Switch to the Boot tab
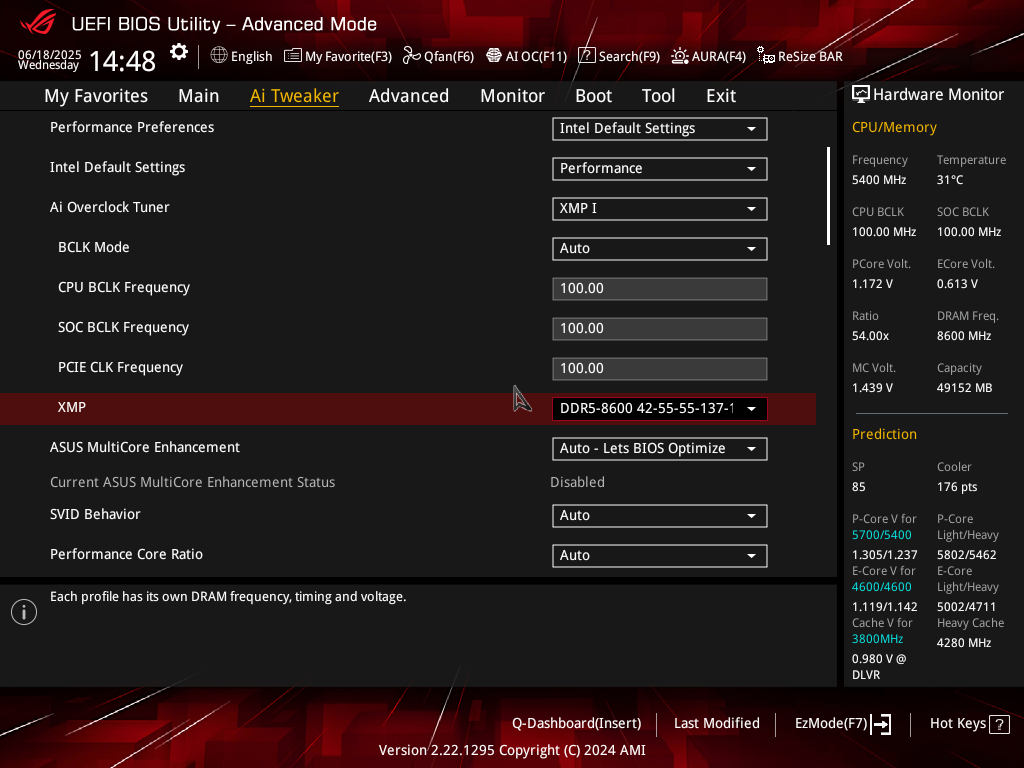1024x768 pixels. click(x=593, y=96)
